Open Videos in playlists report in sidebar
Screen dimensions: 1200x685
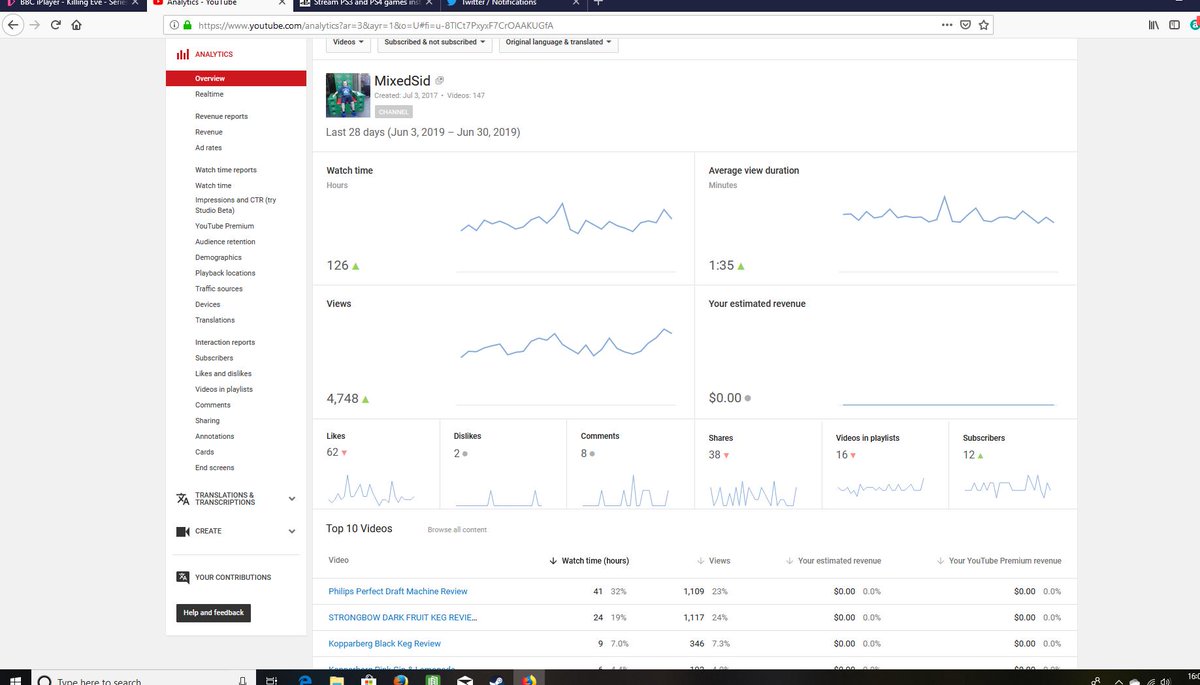click(224, 389)
